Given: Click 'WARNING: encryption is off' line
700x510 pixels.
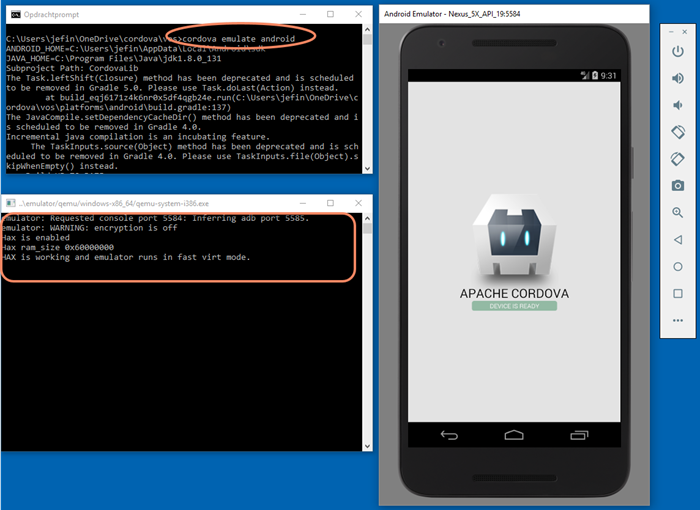Looking at the screenshot, I should click(89, 228).
